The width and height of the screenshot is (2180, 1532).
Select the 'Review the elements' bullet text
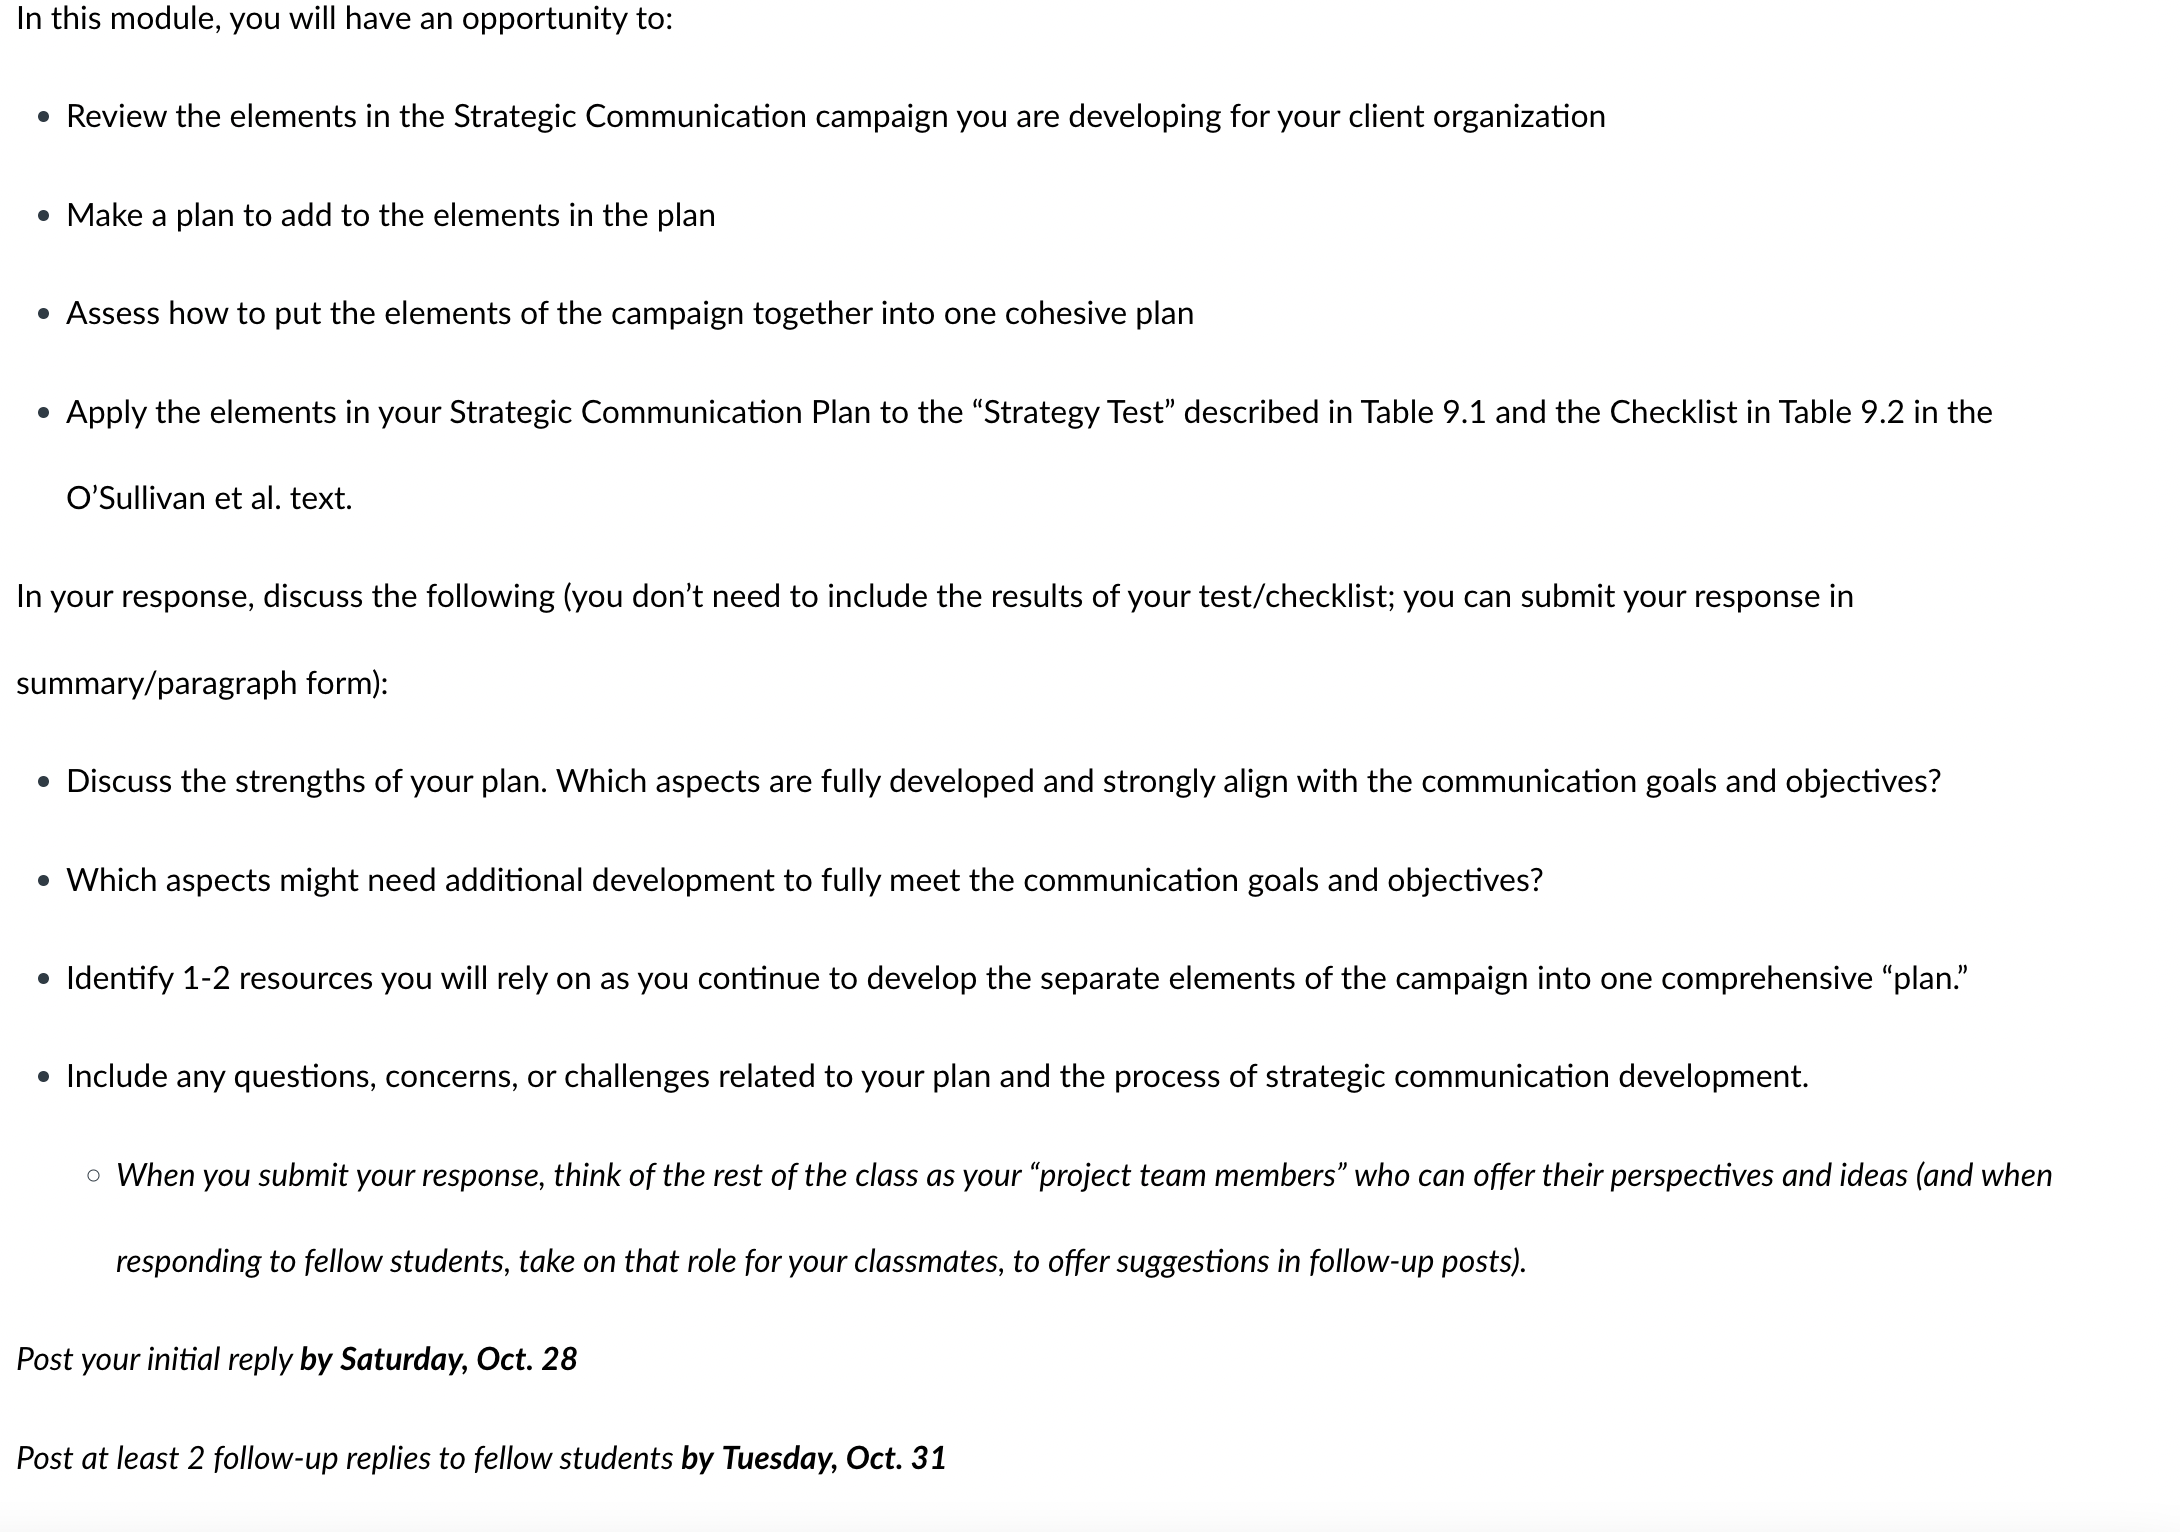click(835, 117)
